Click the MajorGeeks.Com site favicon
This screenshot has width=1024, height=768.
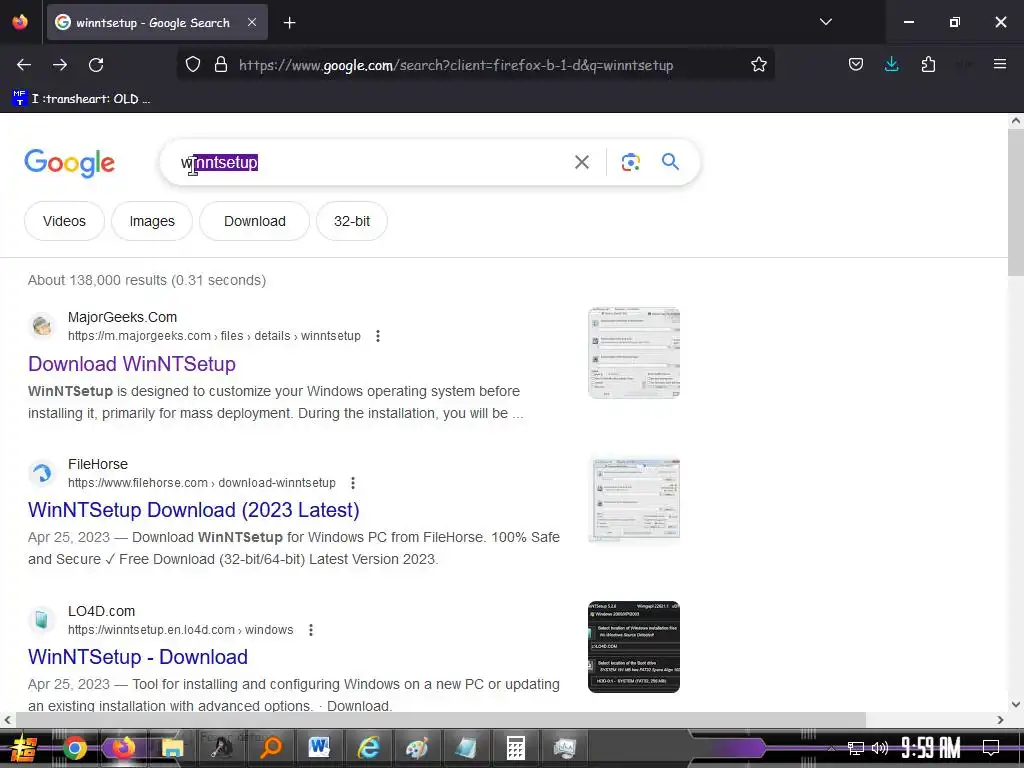click(42, 326)
